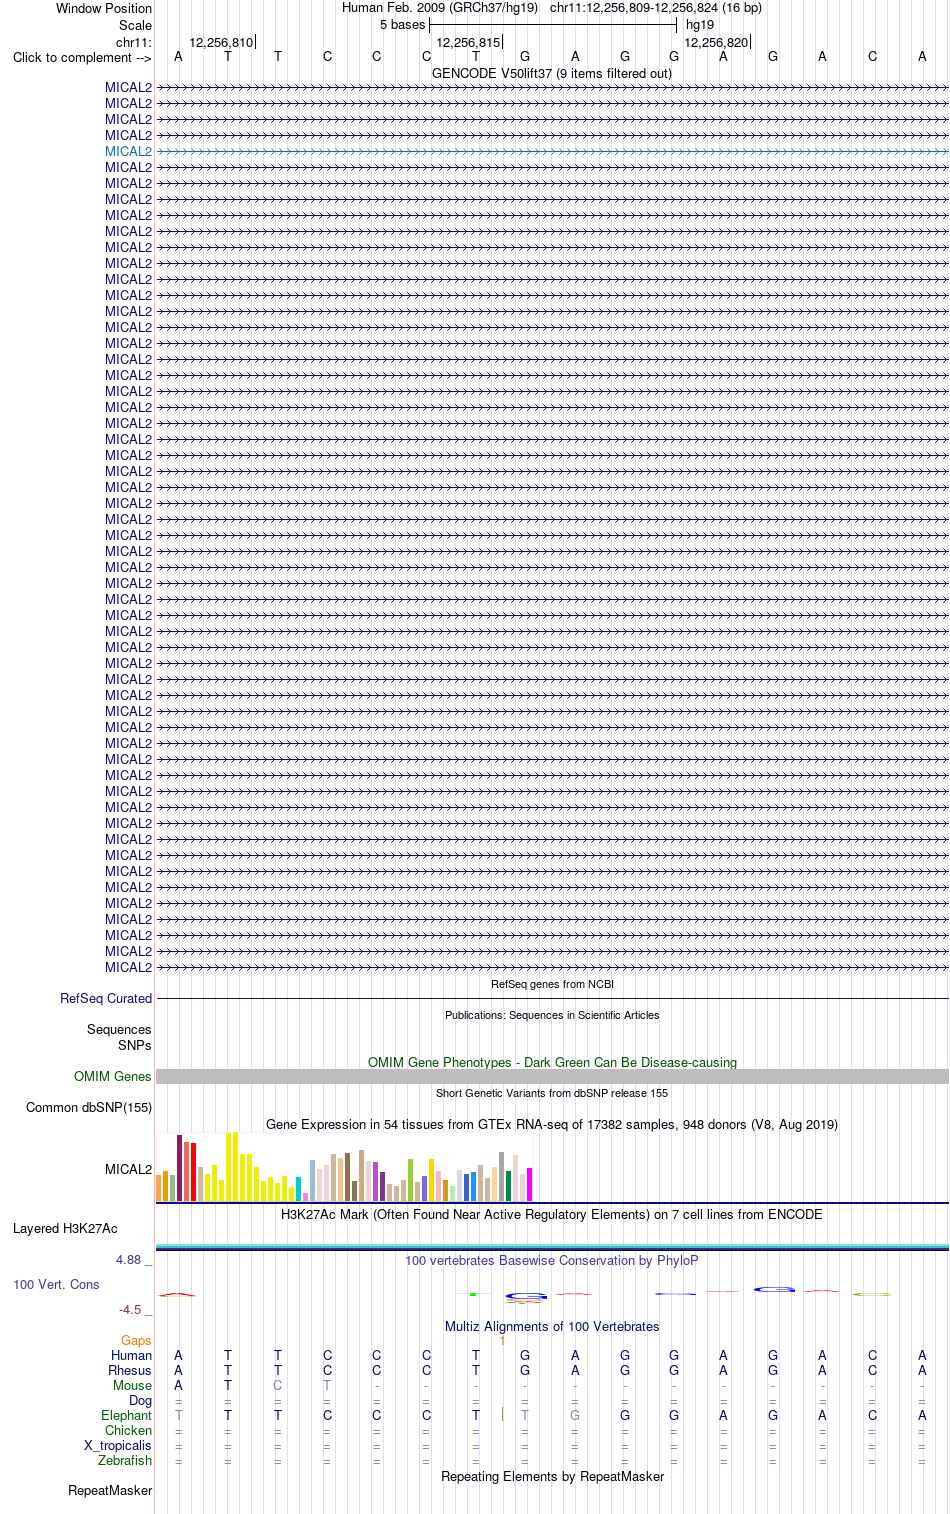Click the H3K27Ac Mark track title
This screenshot has width=950, height=1514.
(x=552, y=1214)
